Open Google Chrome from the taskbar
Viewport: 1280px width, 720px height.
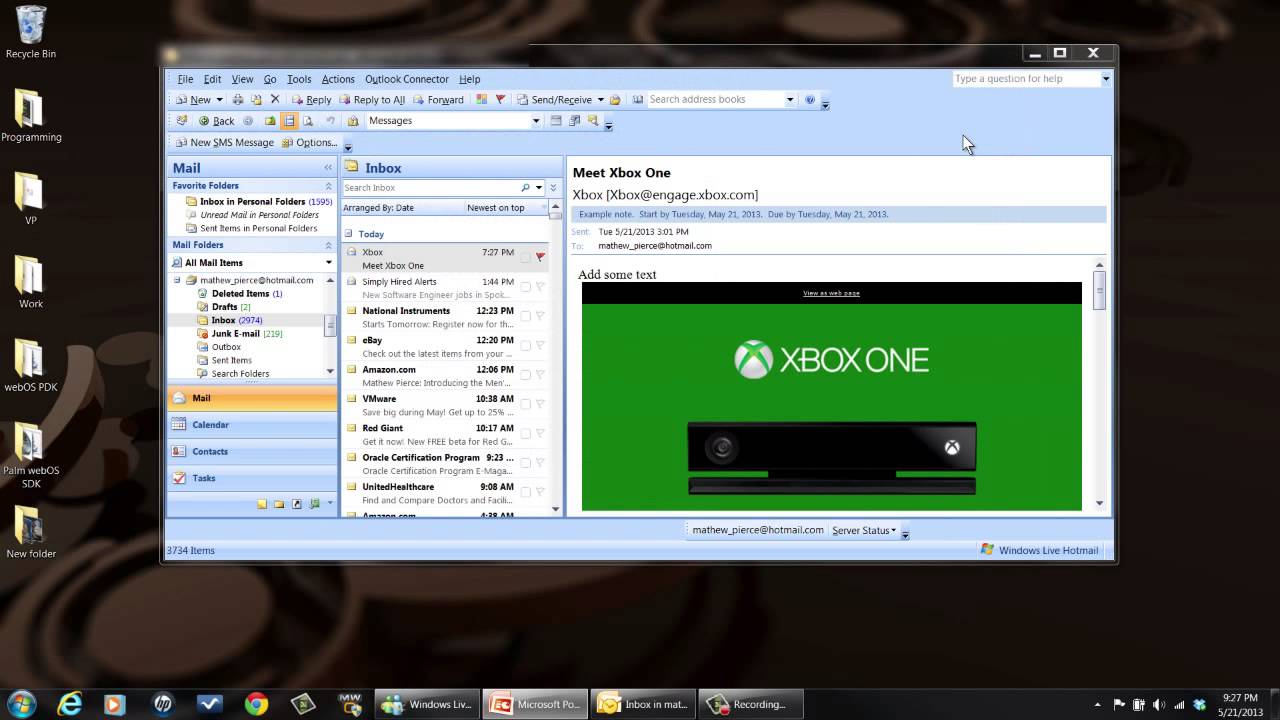point(256,704)
